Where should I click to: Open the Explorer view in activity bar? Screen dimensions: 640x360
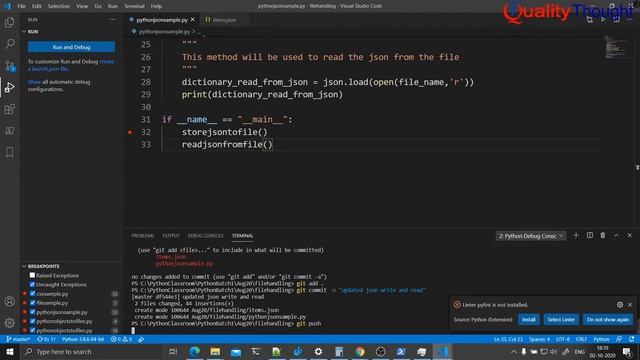(9, 22)
